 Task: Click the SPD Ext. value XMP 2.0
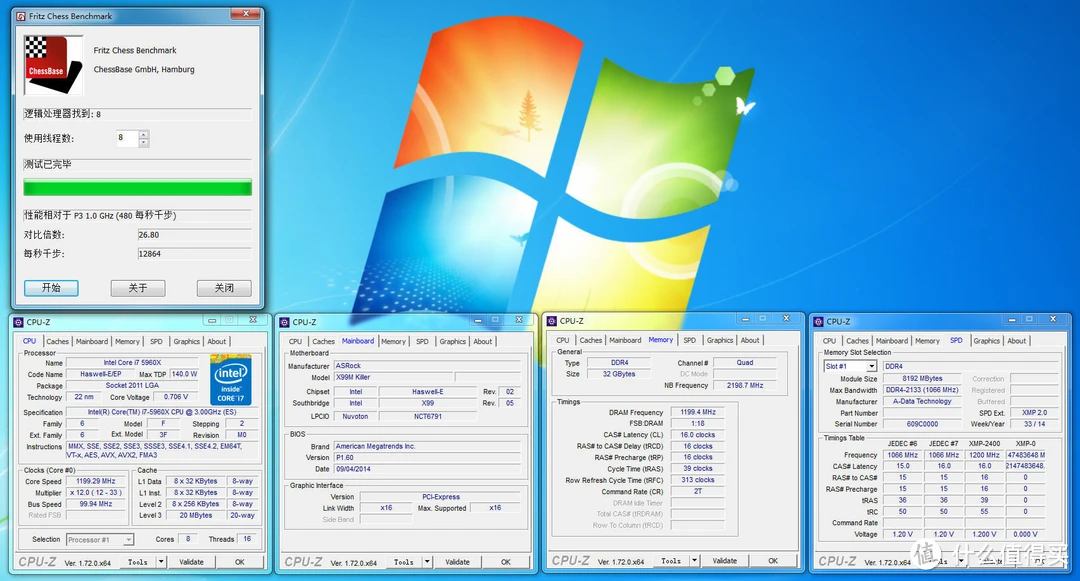[x=1034, y=412]
